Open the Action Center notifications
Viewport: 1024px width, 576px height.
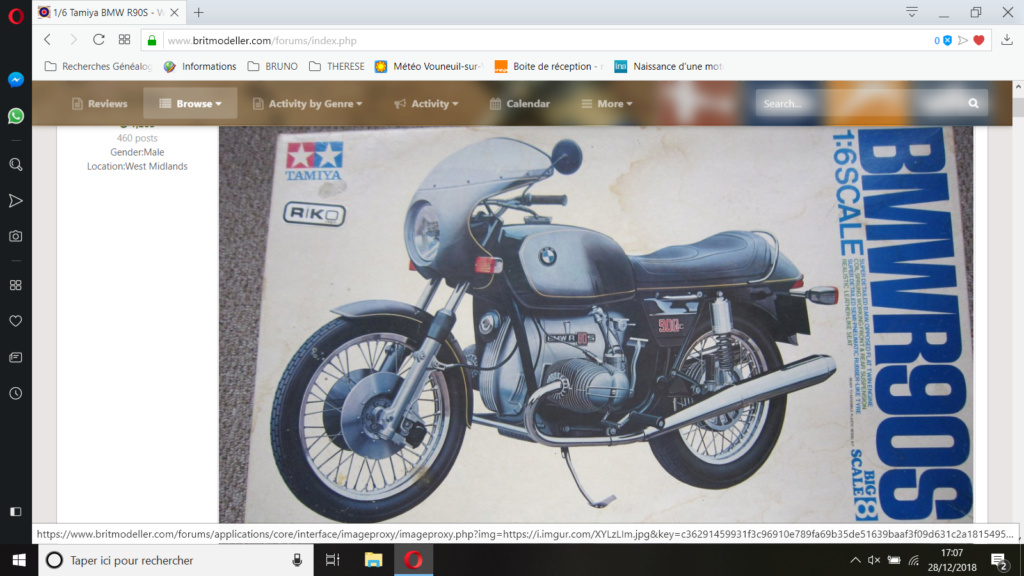(999, 560)
